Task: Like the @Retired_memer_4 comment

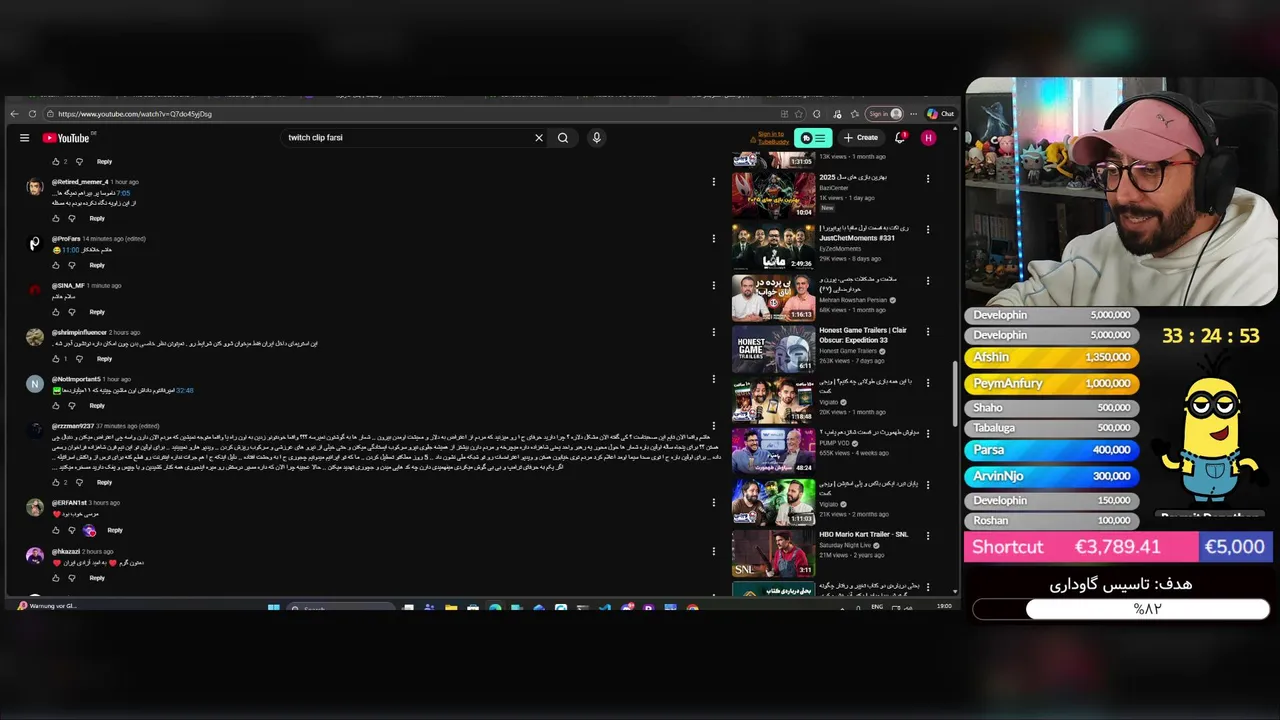Action: click(x=56, y=218)
